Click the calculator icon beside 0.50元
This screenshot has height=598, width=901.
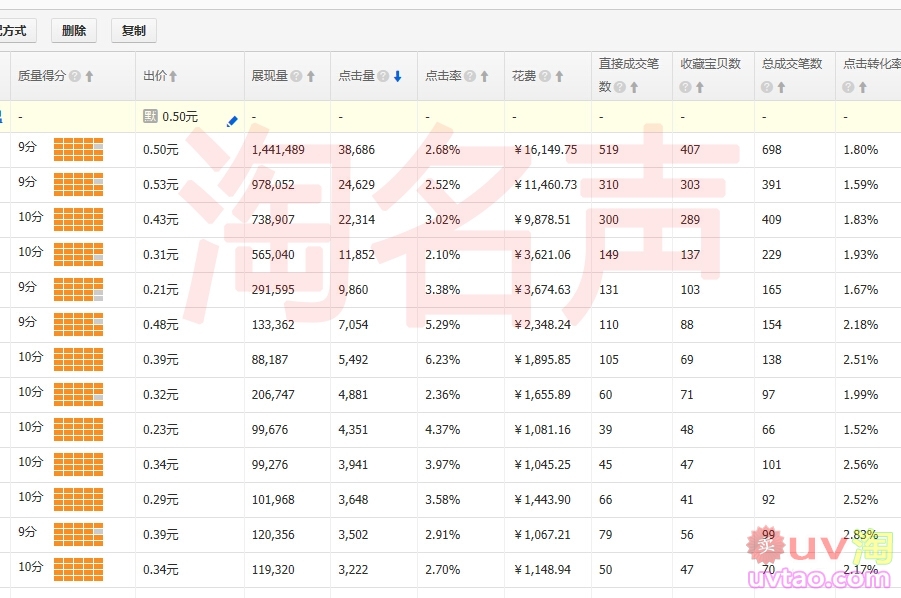[x=150, y=117]
